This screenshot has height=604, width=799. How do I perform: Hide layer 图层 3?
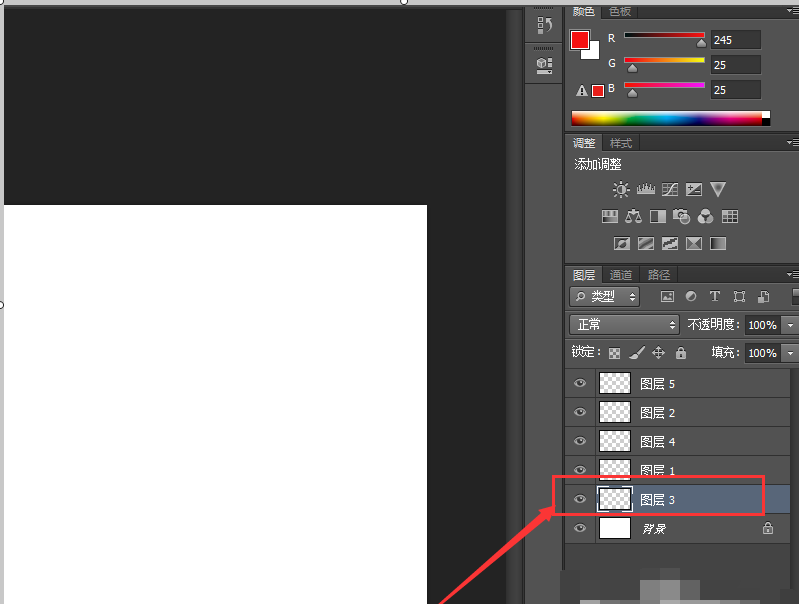click(580, 499)
